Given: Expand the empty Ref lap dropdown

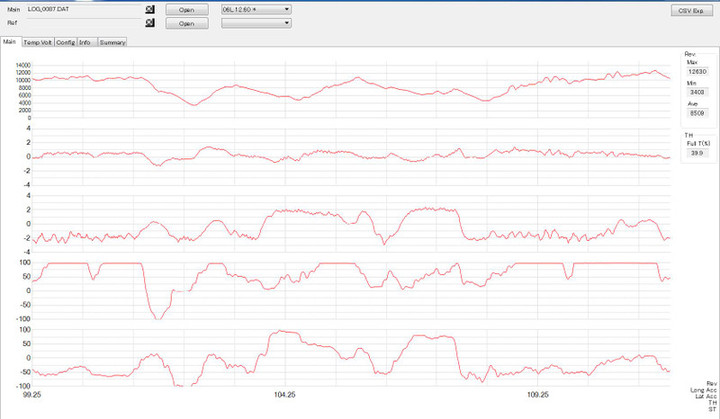Looking at the screenshot, I should point(255,22).
